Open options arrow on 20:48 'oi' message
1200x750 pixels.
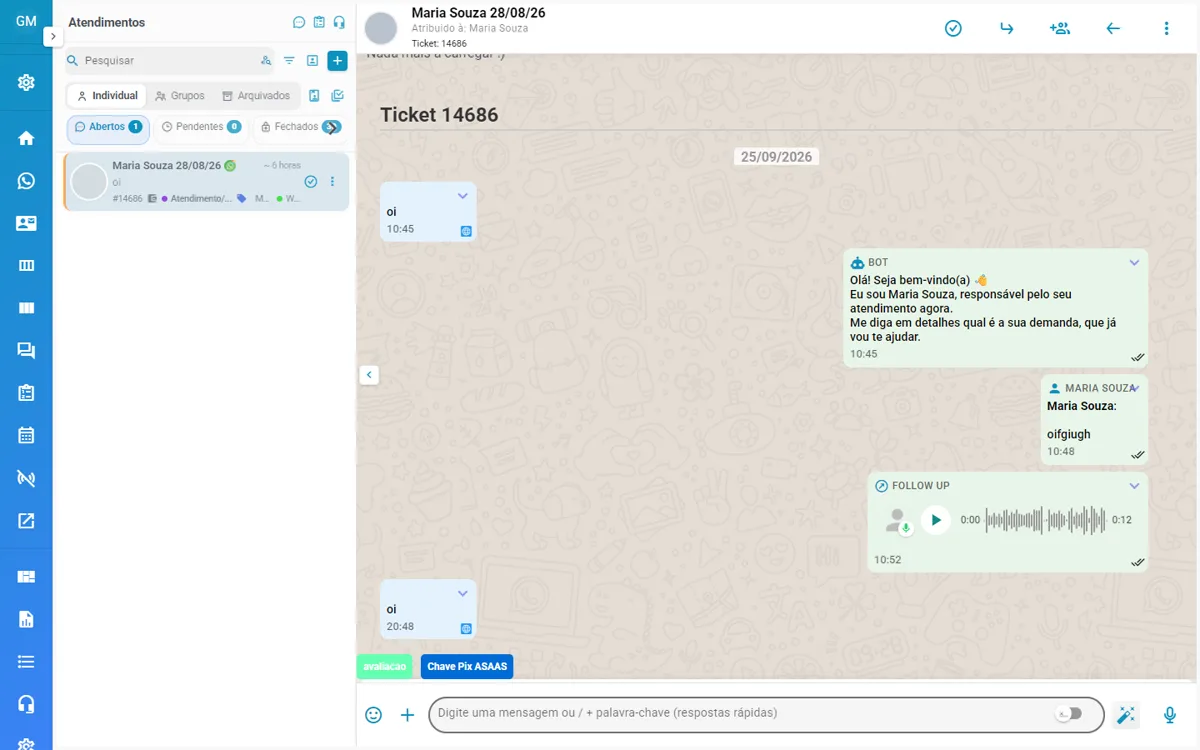(462, 593)
